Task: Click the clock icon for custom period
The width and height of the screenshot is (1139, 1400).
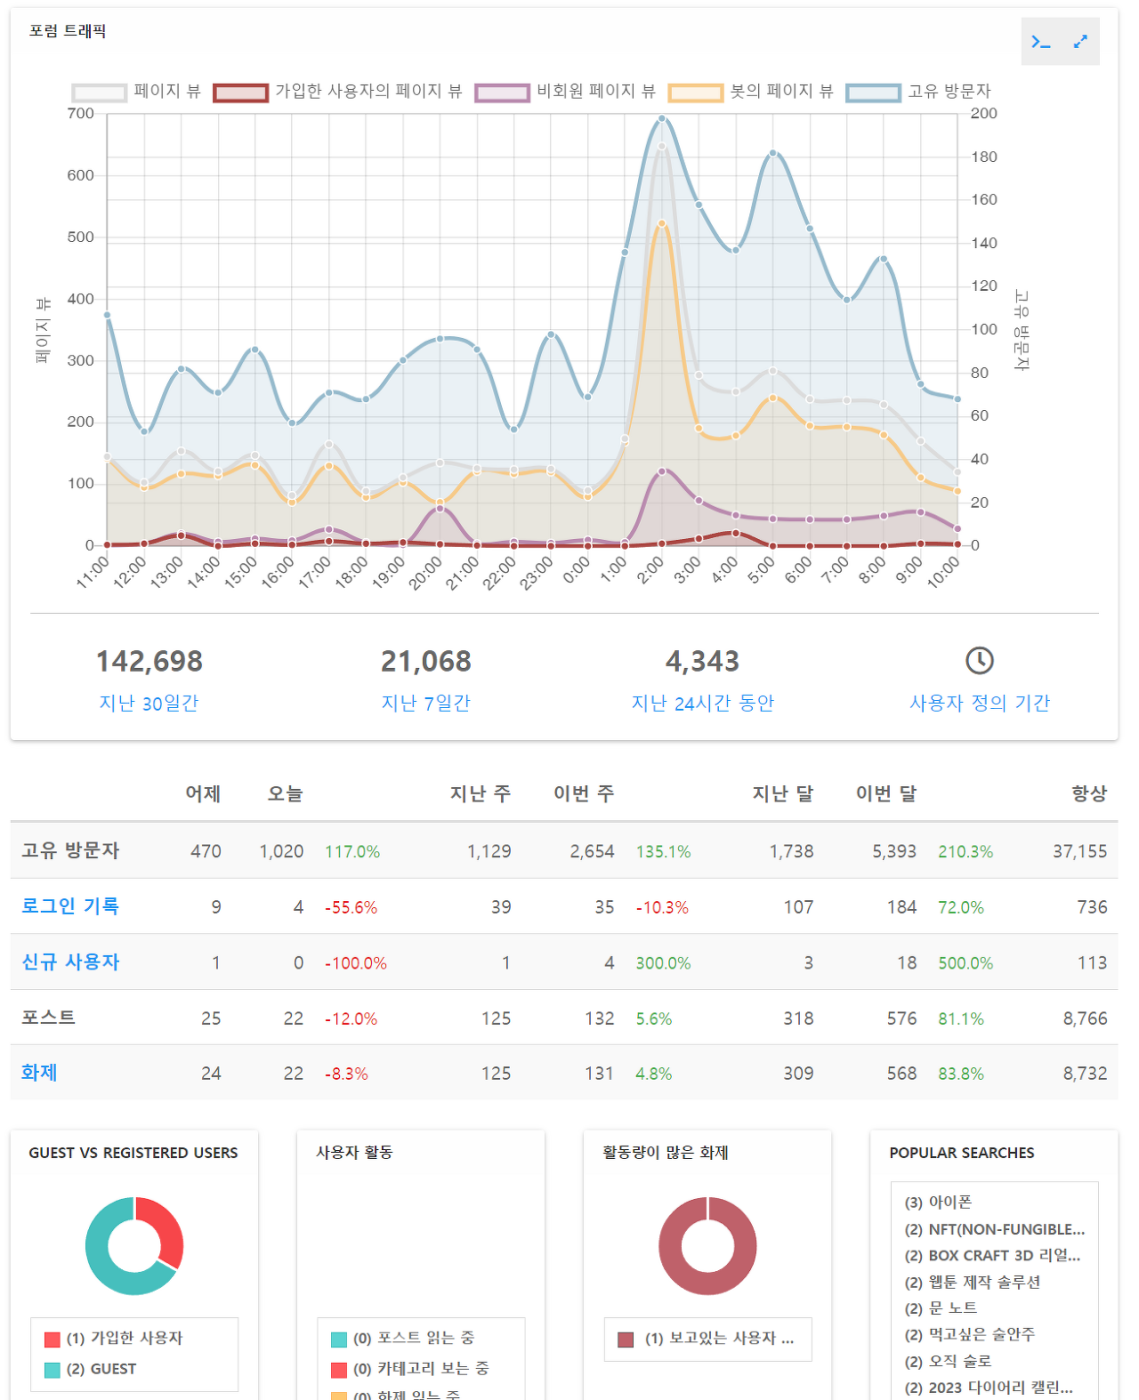Action: (x=979, y=660)
